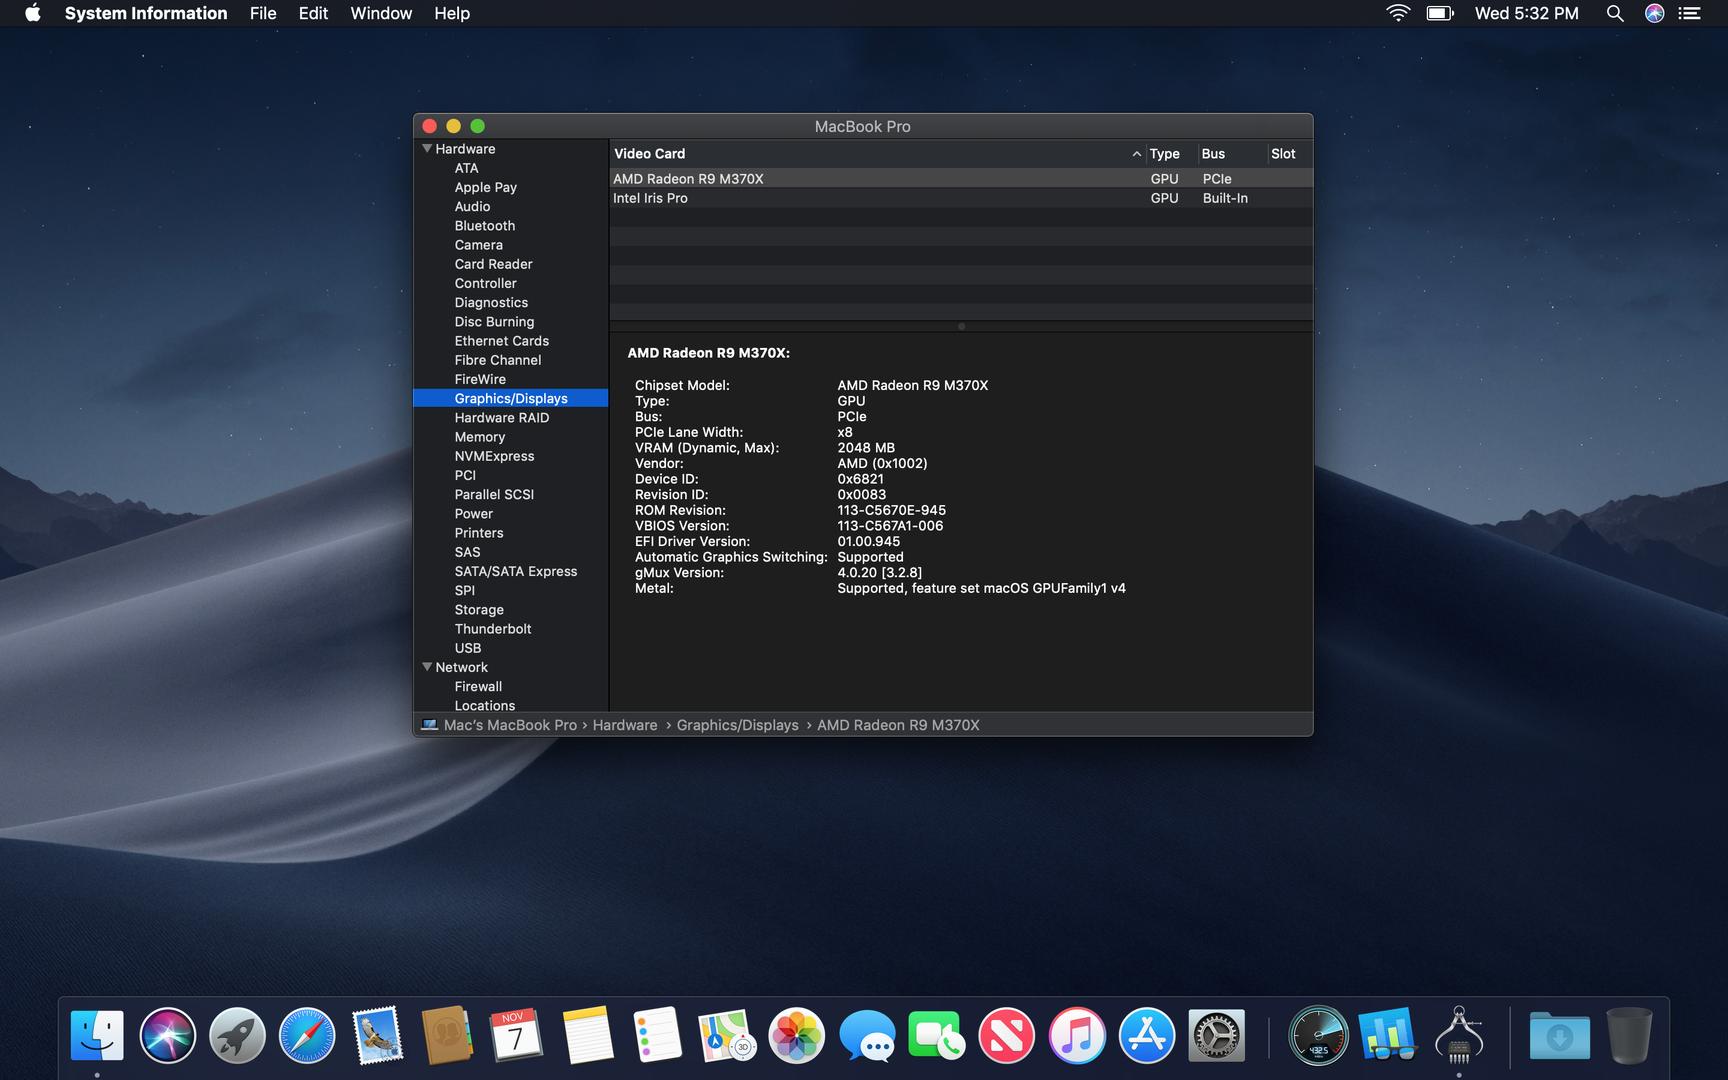1728x1080 pixels.
Task: Open the System Information menu
Action: tap(146, 13)
